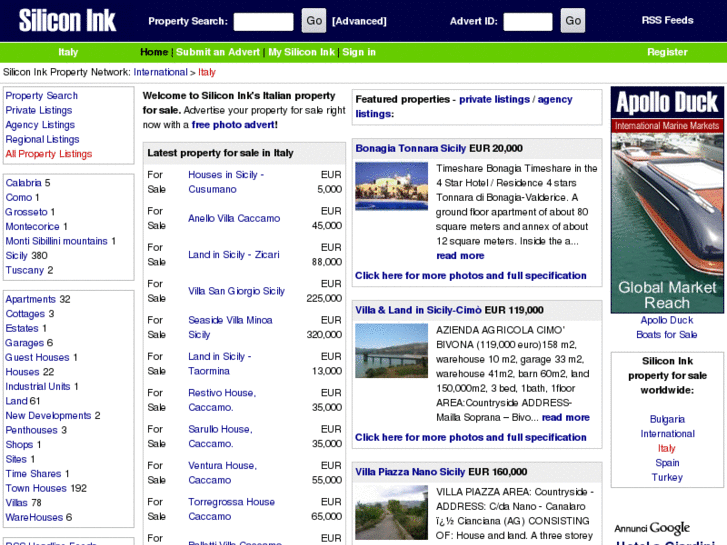Open Villa & Land in Sicily-Cimò title
The image size is (727, 545).
coord(419,310)
